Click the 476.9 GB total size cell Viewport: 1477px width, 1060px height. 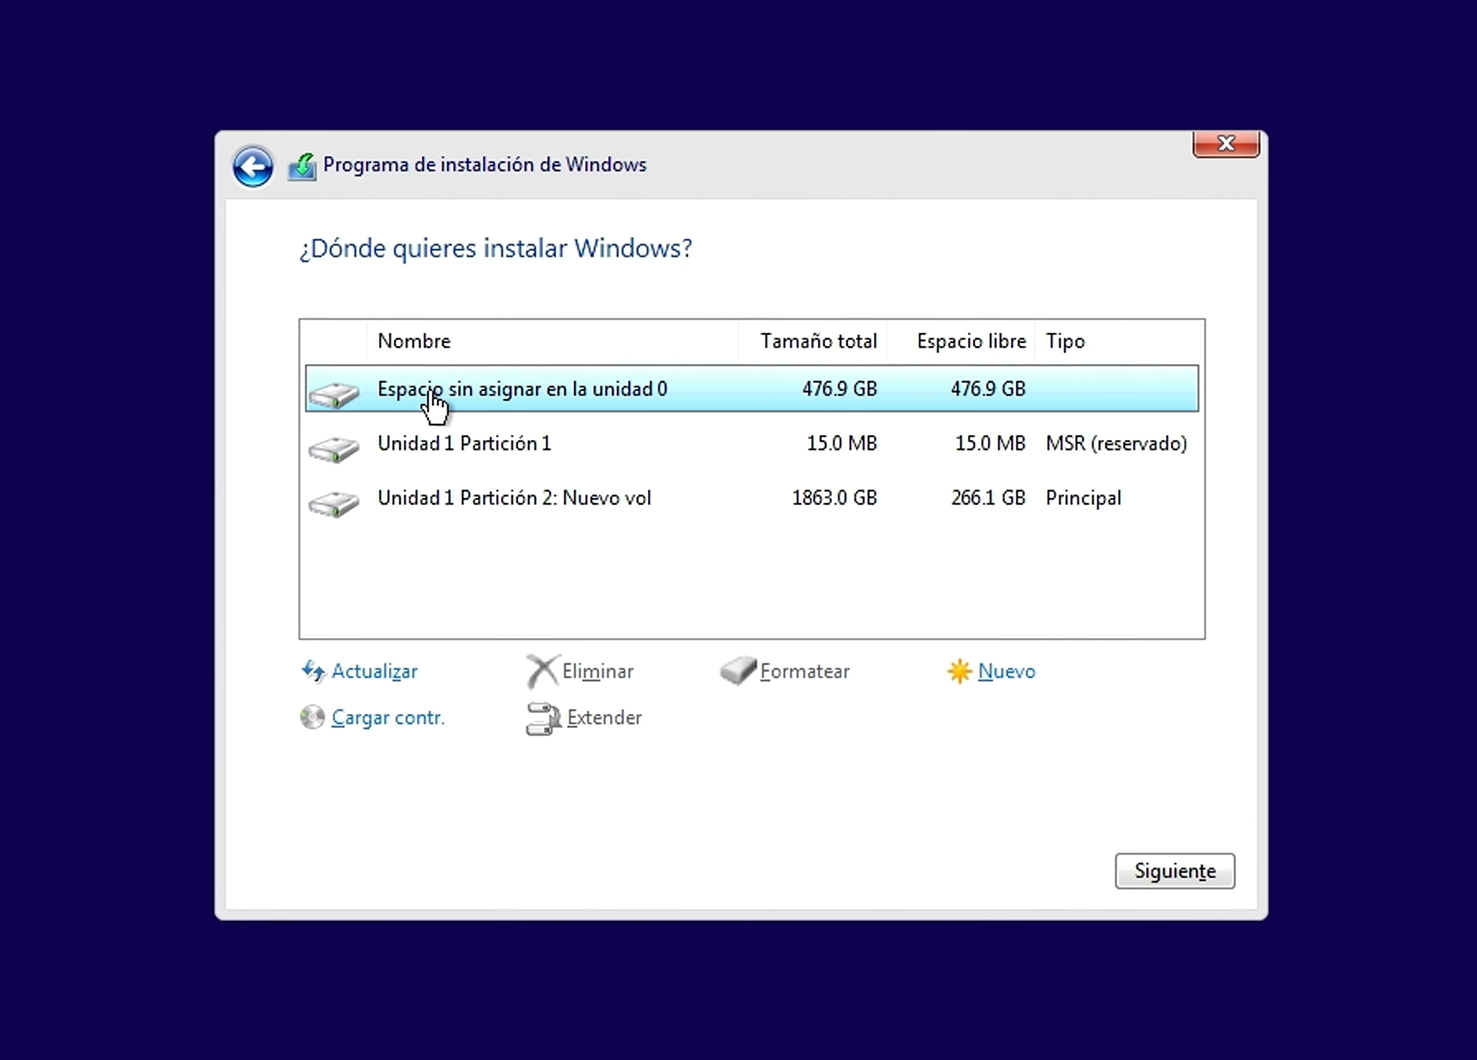click(839, 389)
